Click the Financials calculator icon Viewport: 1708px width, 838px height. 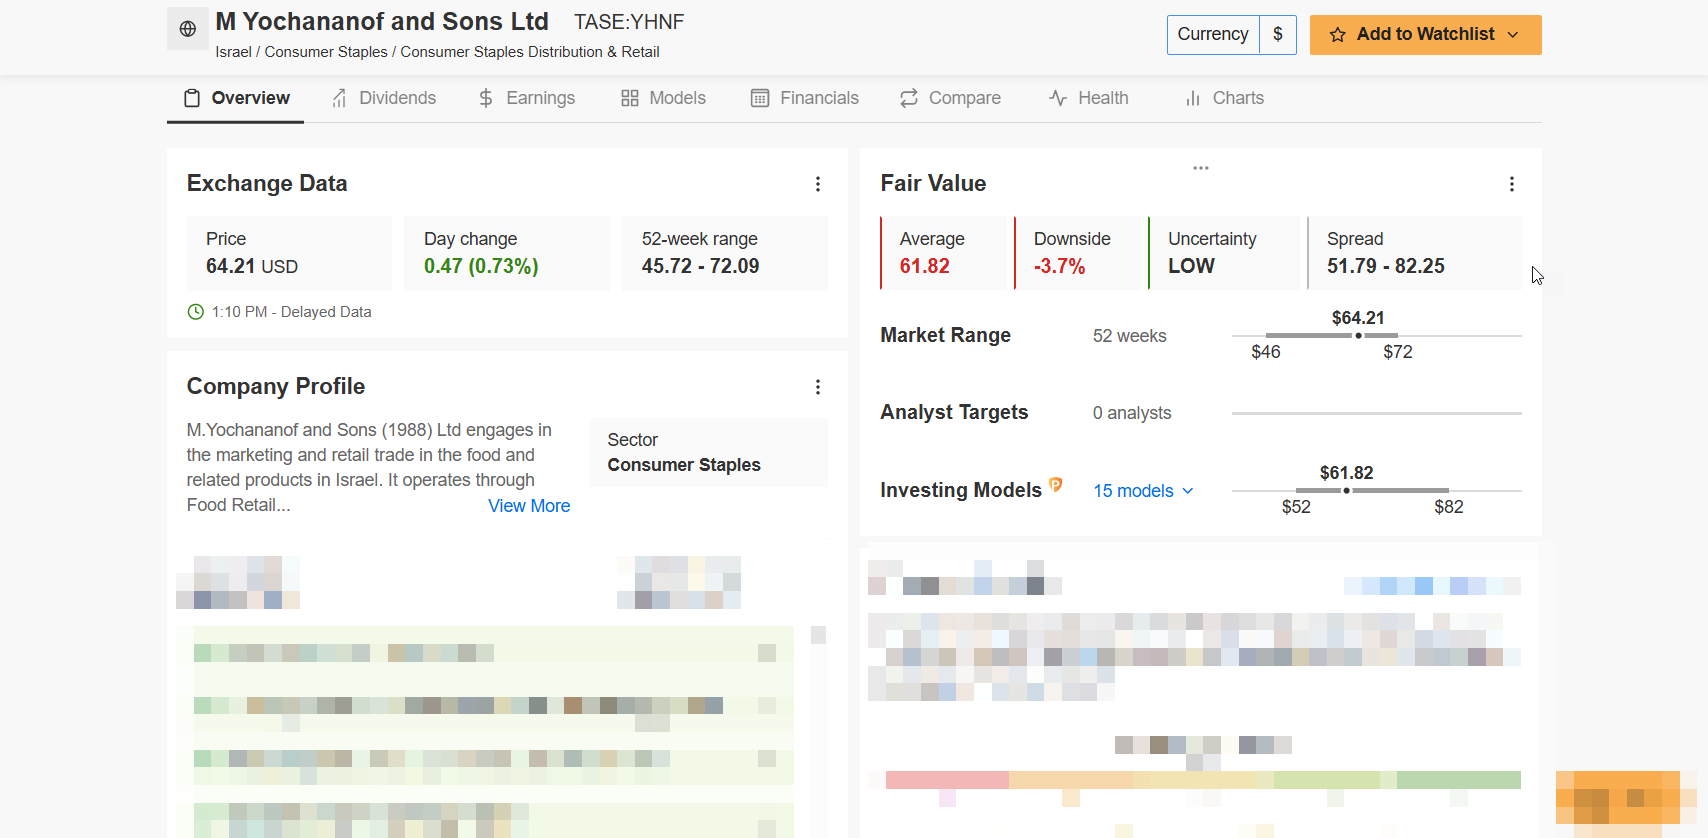(x=760, y=98)
